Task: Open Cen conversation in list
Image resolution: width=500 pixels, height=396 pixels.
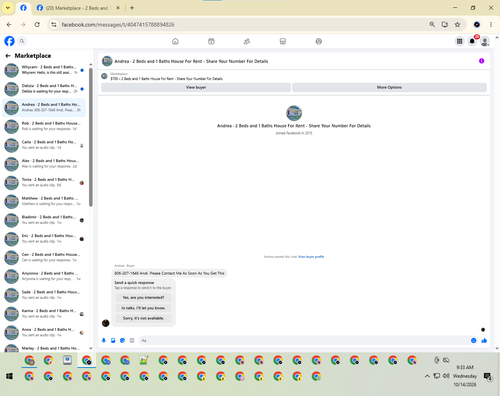Action: point(44,257)
